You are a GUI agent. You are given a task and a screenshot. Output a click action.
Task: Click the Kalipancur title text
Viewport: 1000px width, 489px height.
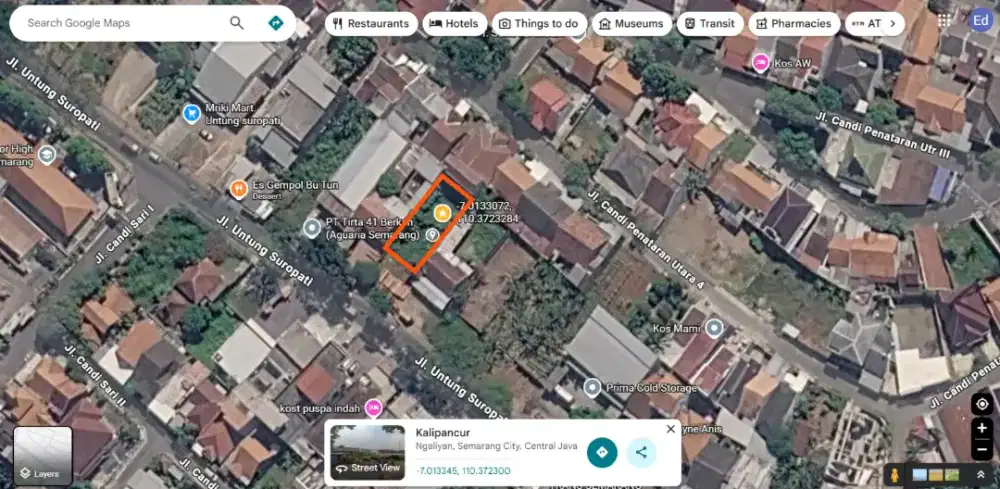(443, 433)
